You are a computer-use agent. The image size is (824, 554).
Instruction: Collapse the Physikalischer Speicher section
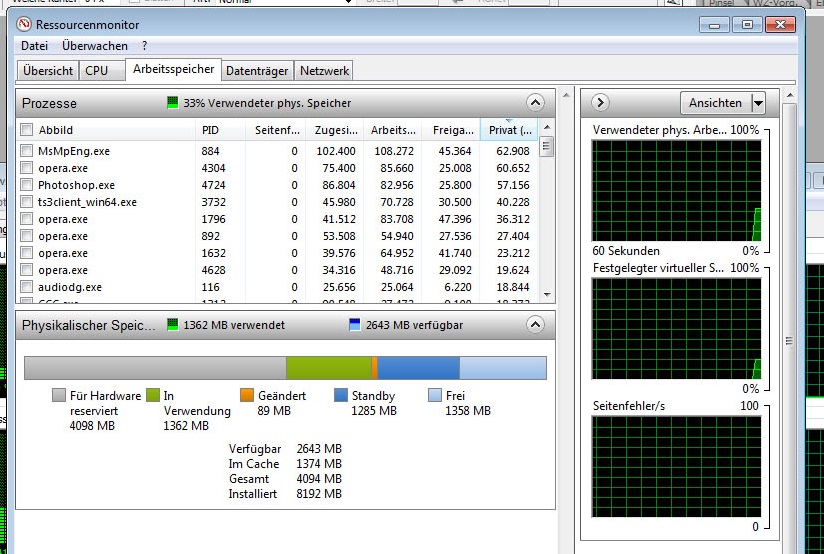[x=535, y=325]
